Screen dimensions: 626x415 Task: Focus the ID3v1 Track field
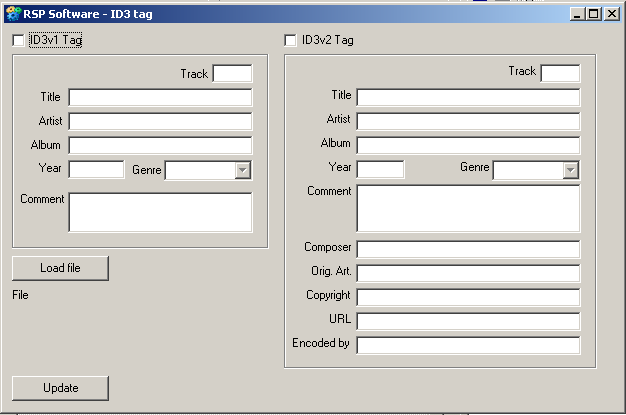pyautogui.click(x=232, y=73)
